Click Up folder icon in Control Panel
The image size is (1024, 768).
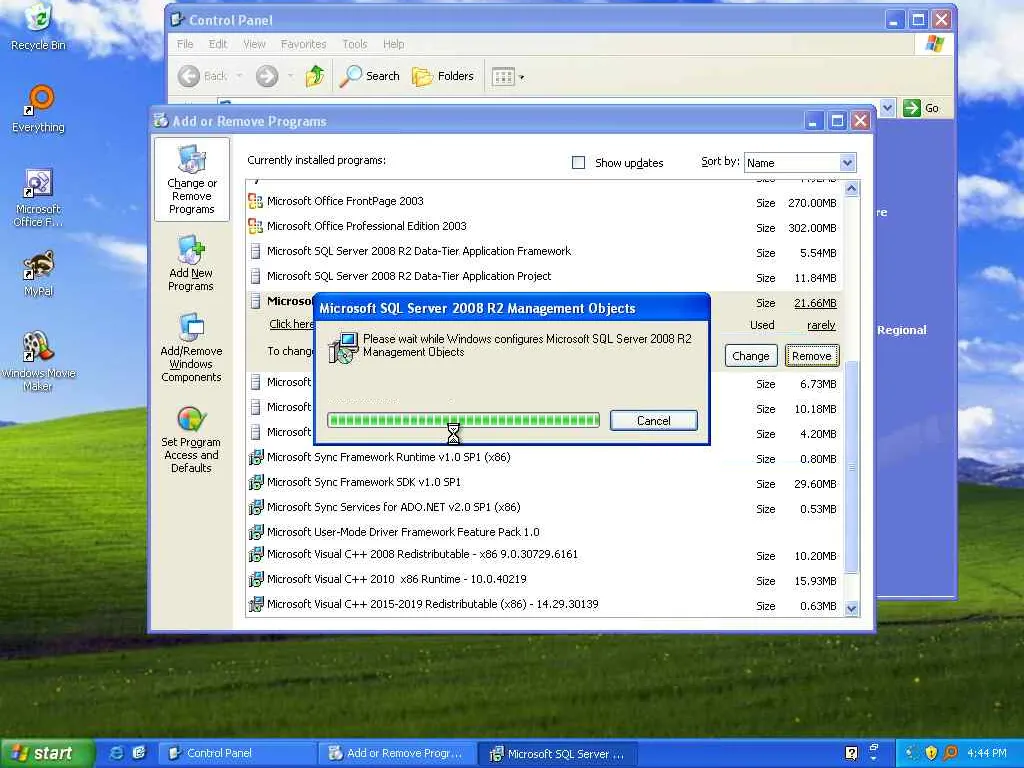pyautogui.click(x=314, y=76)
